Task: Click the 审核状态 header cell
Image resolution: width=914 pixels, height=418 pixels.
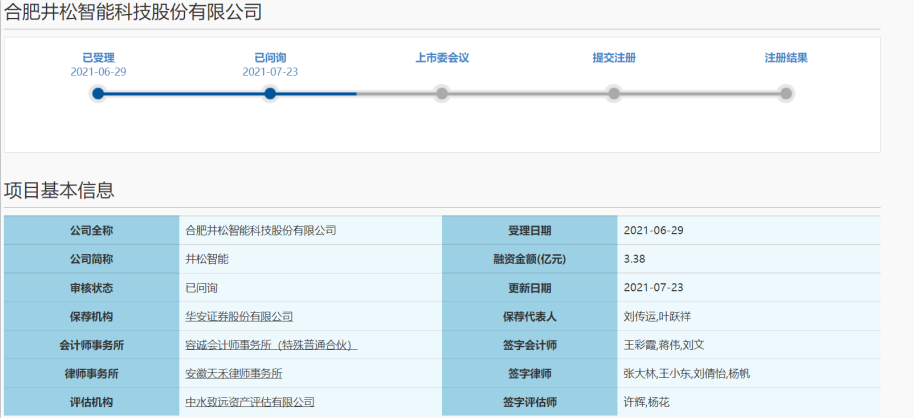Action: (x=92, y=287)
